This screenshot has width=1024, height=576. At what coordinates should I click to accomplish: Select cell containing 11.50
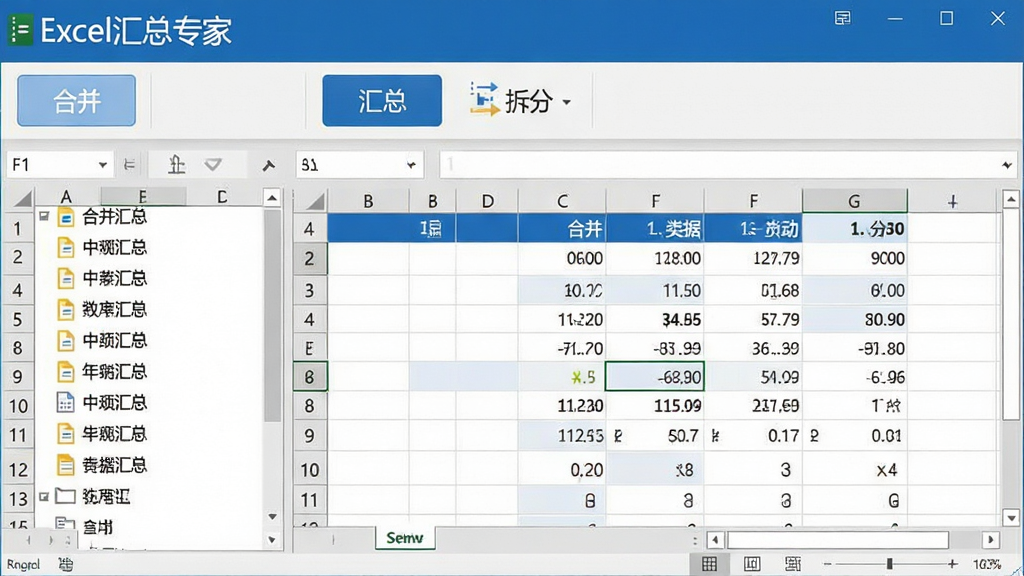655,290
